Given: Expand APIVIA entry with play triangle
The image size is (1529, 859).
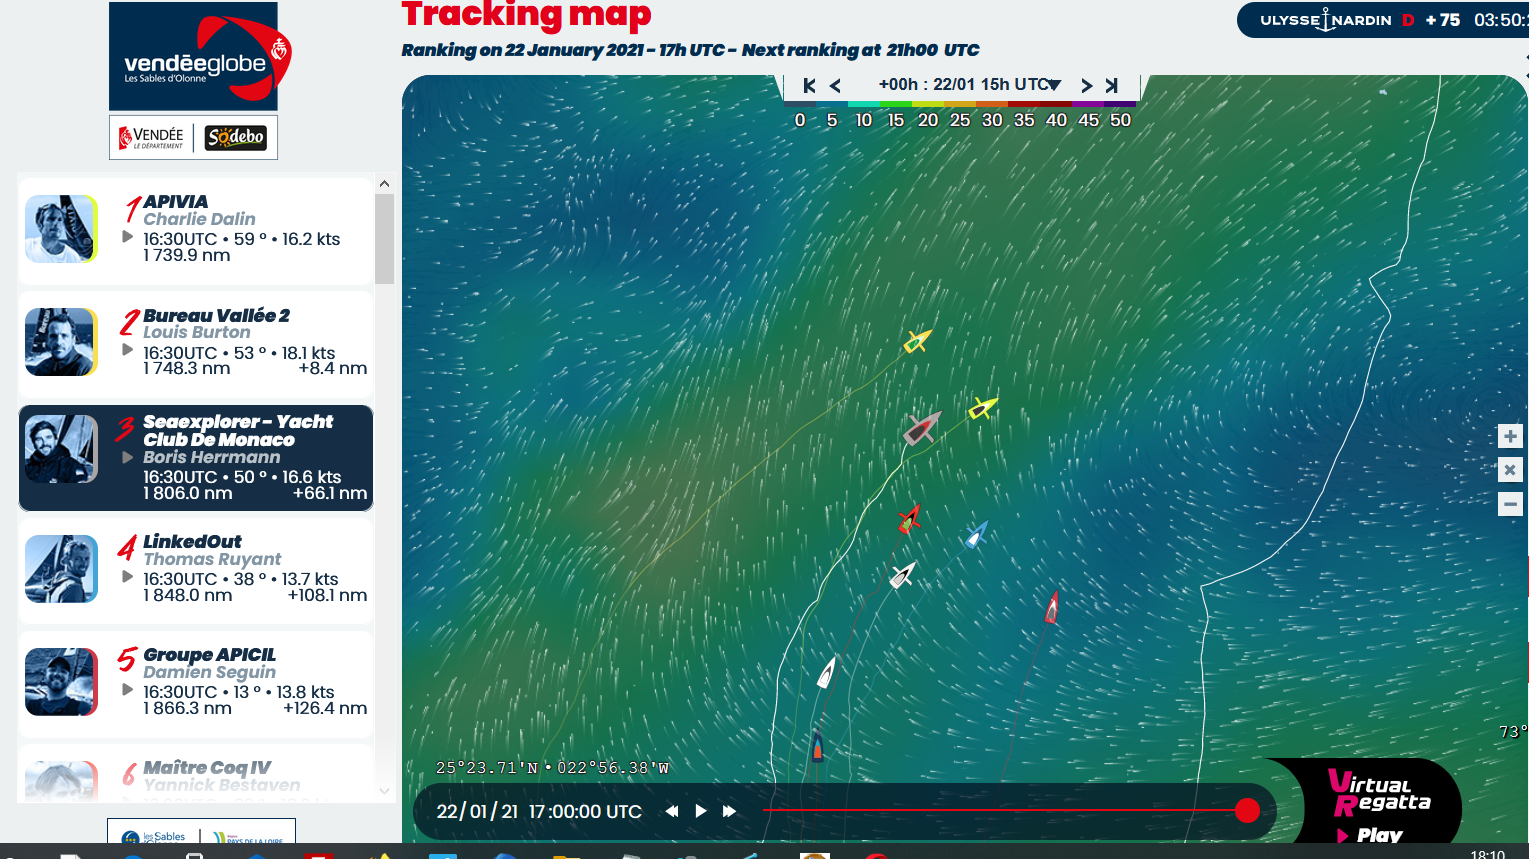Looking at the screenshot, I should click(x=127, y=237).
